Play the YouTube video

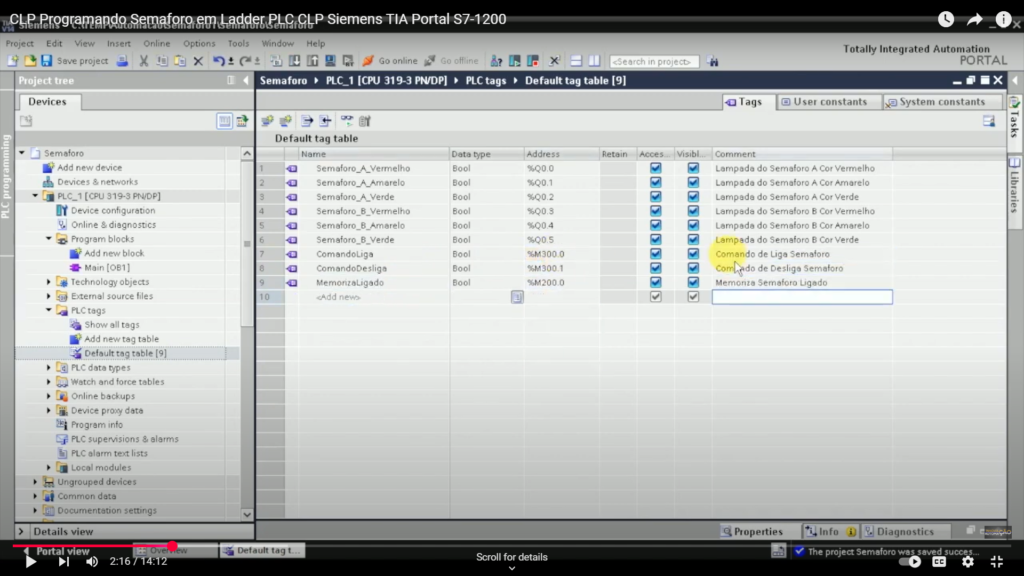[x=31, y=561]
